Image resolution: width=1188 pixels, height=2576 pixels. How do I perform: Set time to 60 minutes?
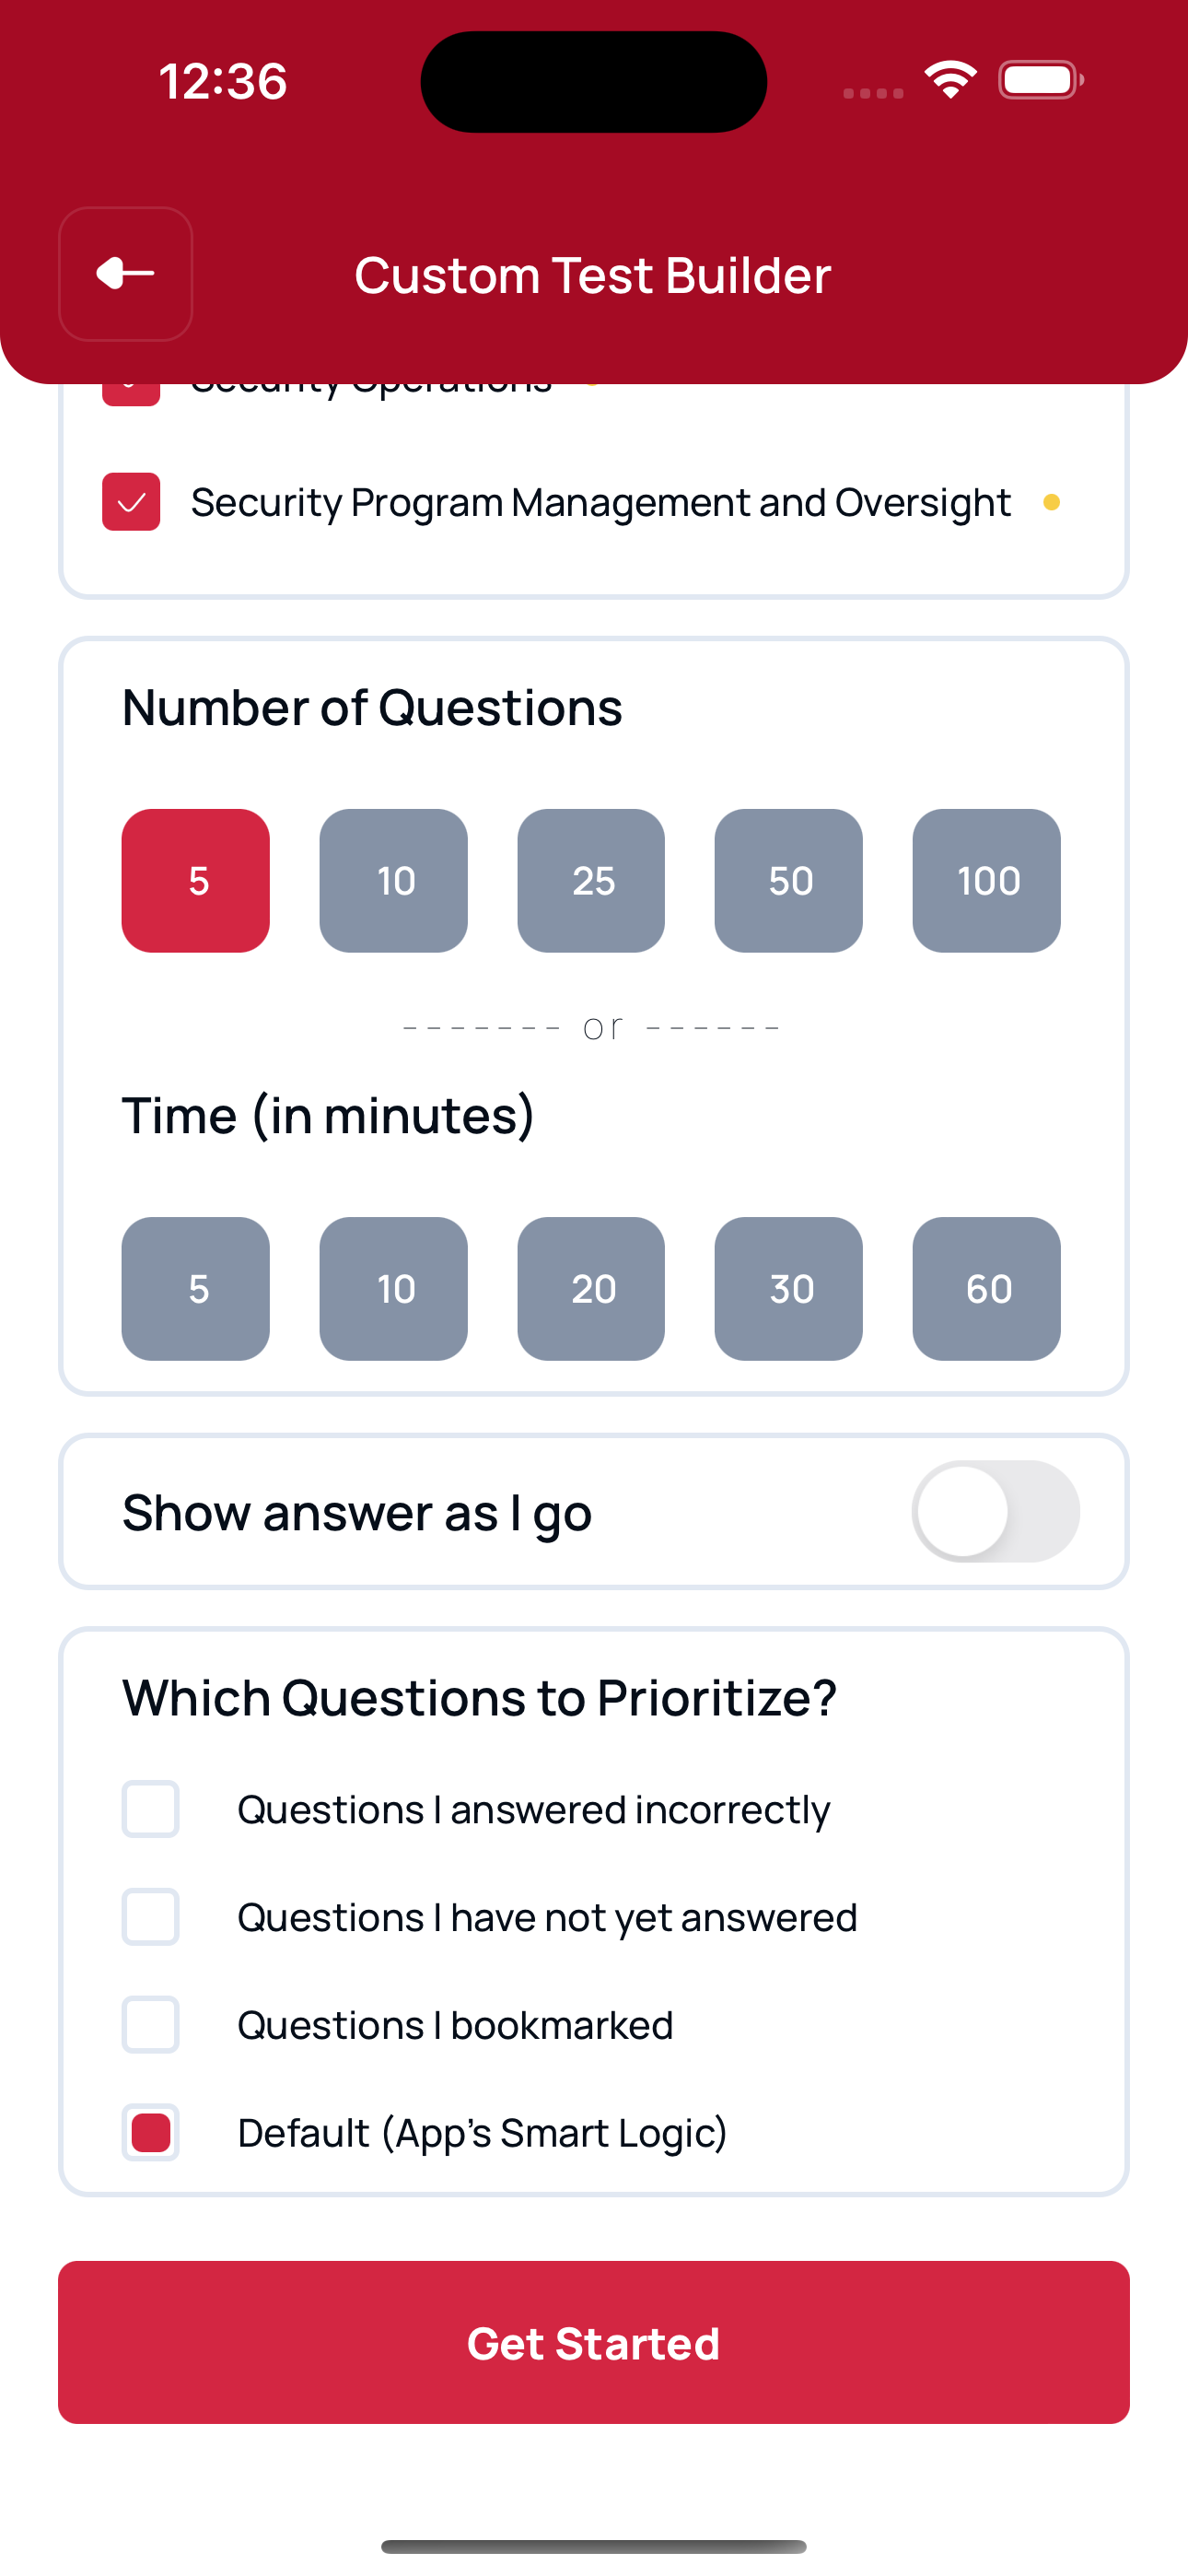tap(986, 1289)
